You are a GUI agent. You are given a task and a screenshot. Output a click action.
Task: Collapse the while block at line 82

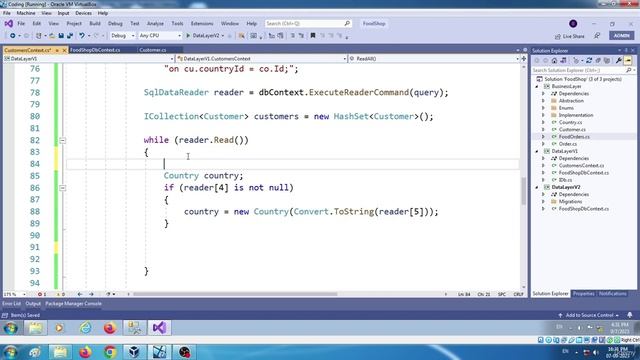62,140
